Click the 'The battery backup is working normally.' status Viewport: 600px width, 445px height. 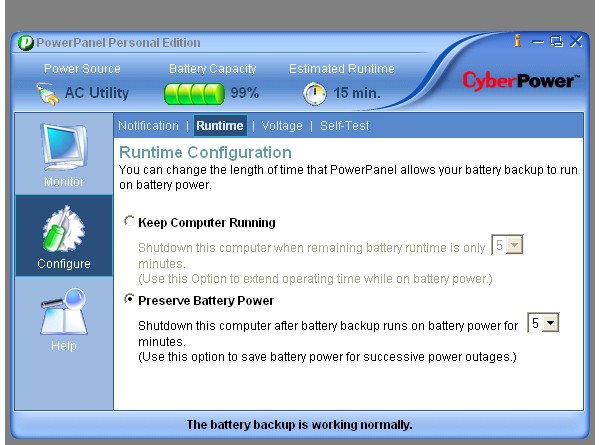pos(300,424)
